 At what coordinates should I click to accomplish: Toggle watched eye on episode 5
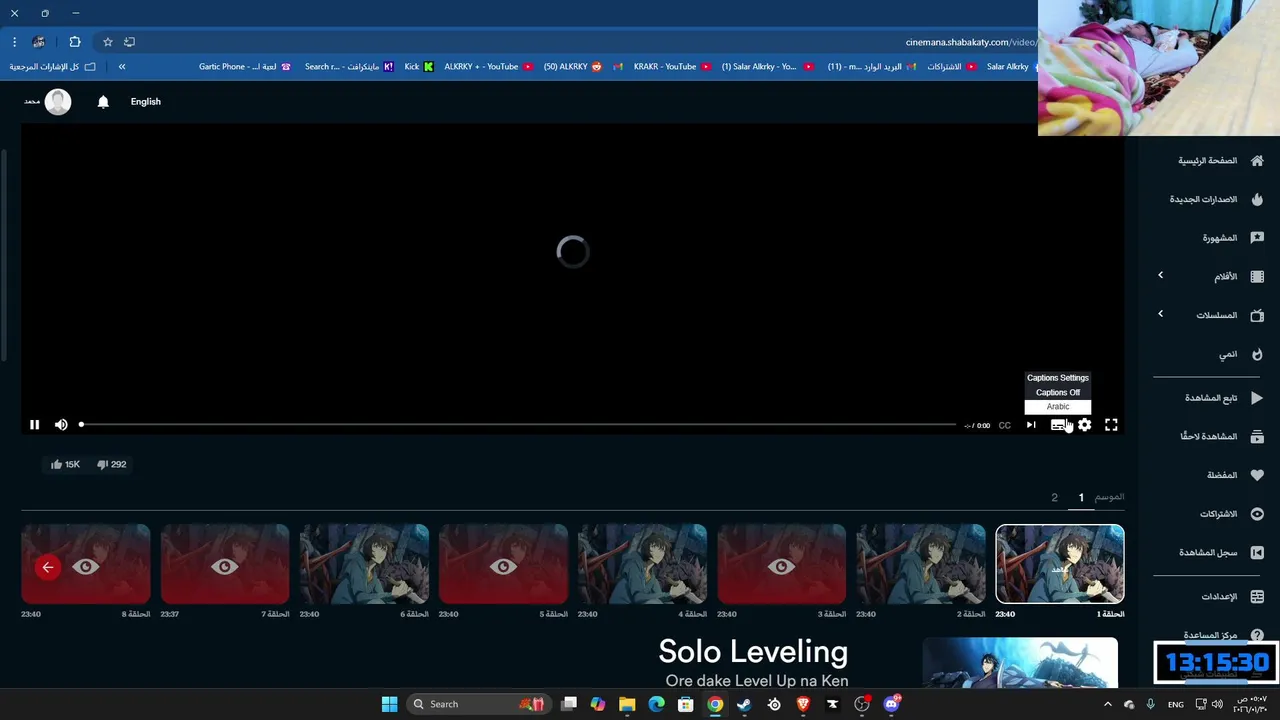pyautogui.click(x=503, y=567)
